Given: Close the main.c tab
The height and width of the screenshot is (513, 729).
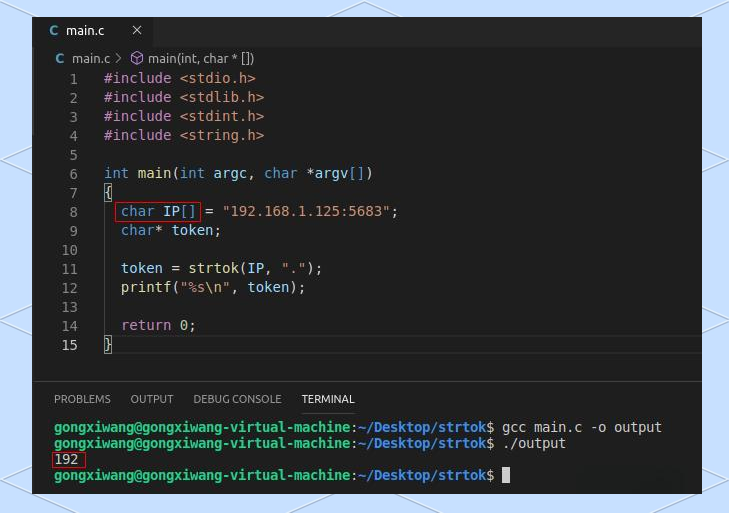Looking at the screenshot, I should [x=137, y=30].
